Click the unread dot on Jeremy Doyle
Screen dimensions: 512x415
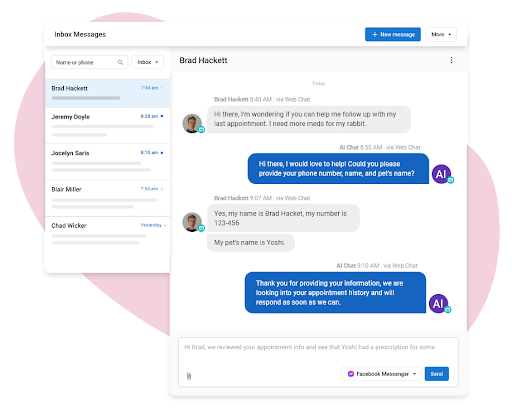coord(162,116)
